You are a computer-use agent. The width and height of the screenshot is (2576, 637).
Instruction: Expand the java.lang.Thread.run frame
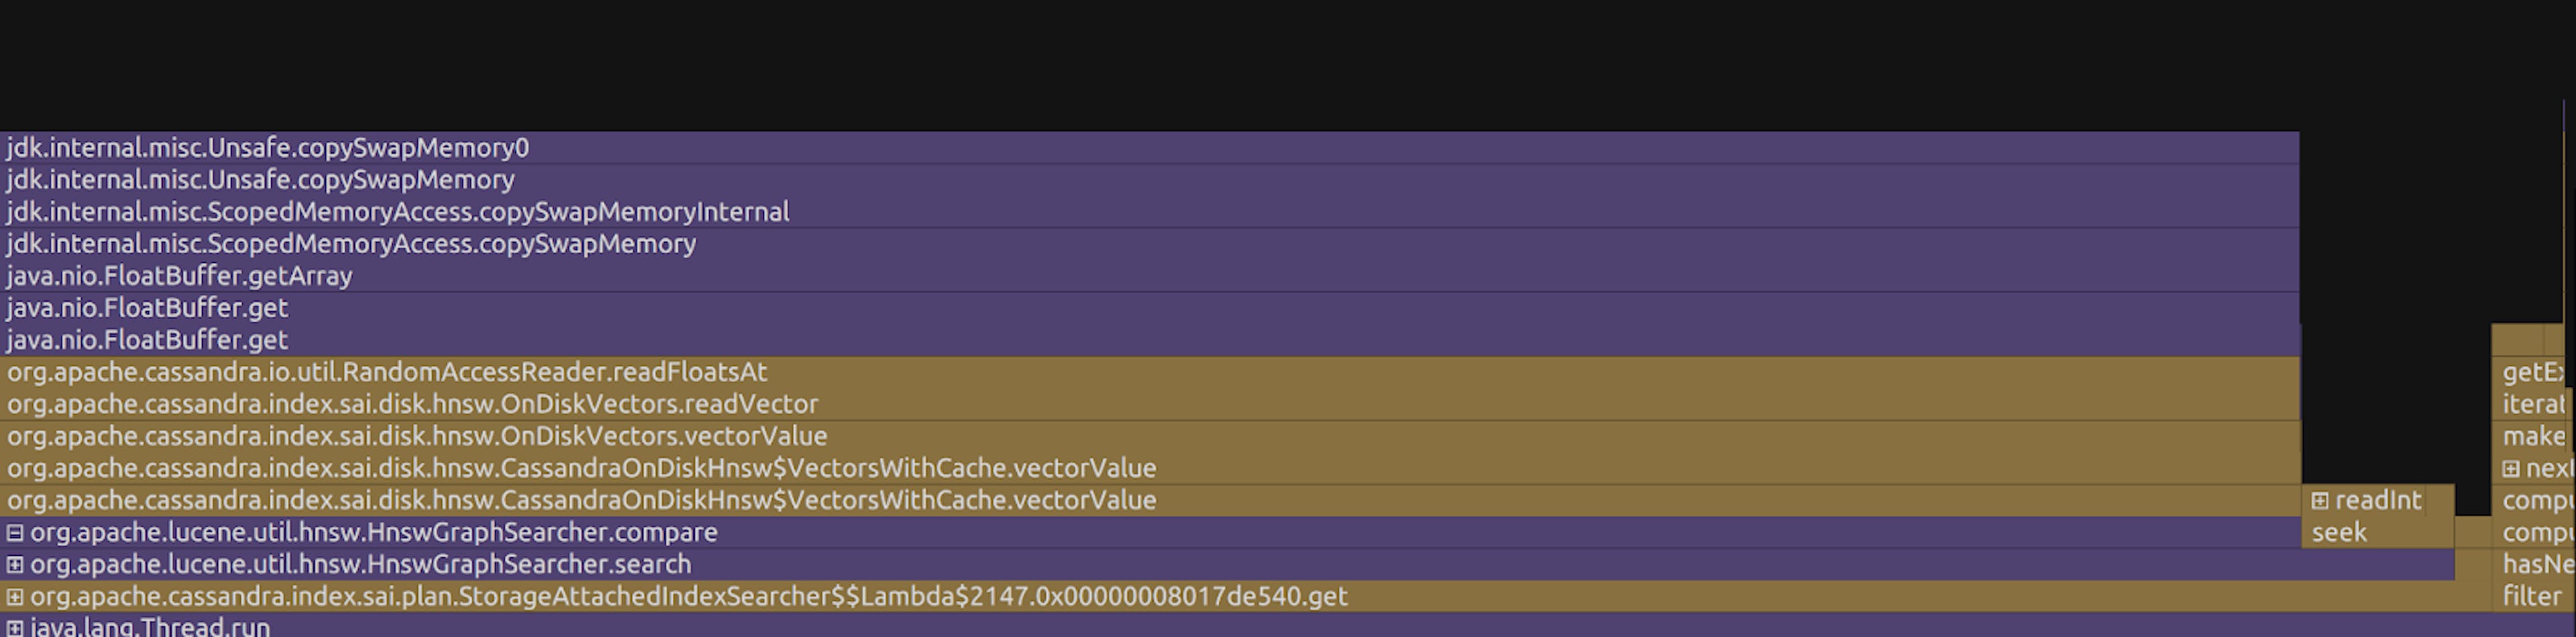[15, 628]
